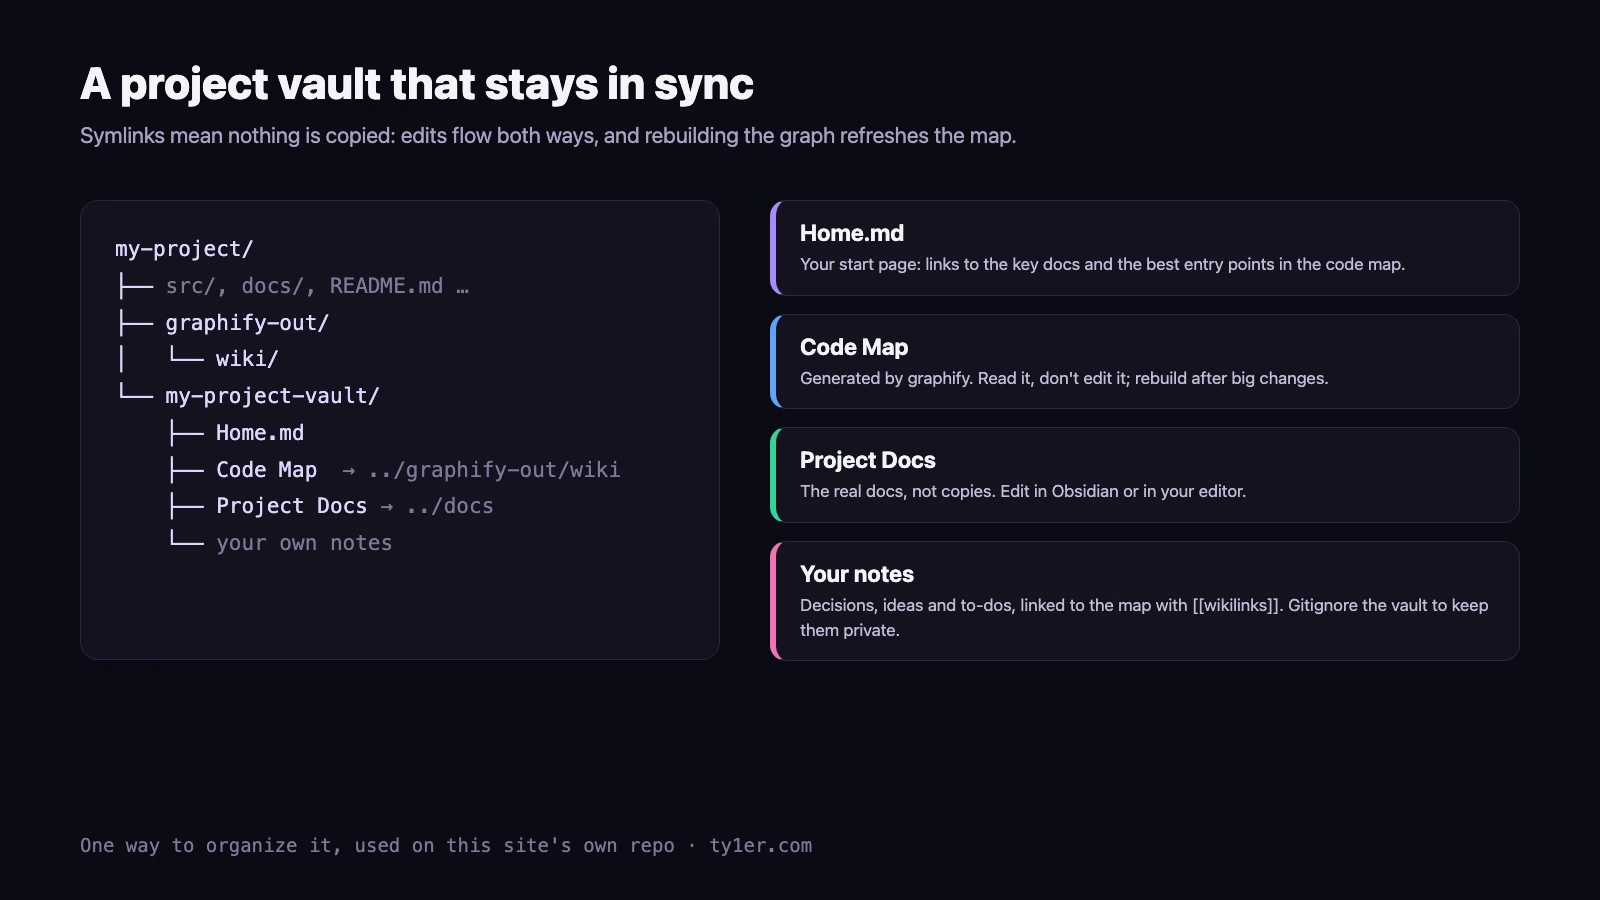Screen dimensions: 1600x900
Task: Click the 'src/, docs/, README.md …' tree line
Action: (317, 286)
